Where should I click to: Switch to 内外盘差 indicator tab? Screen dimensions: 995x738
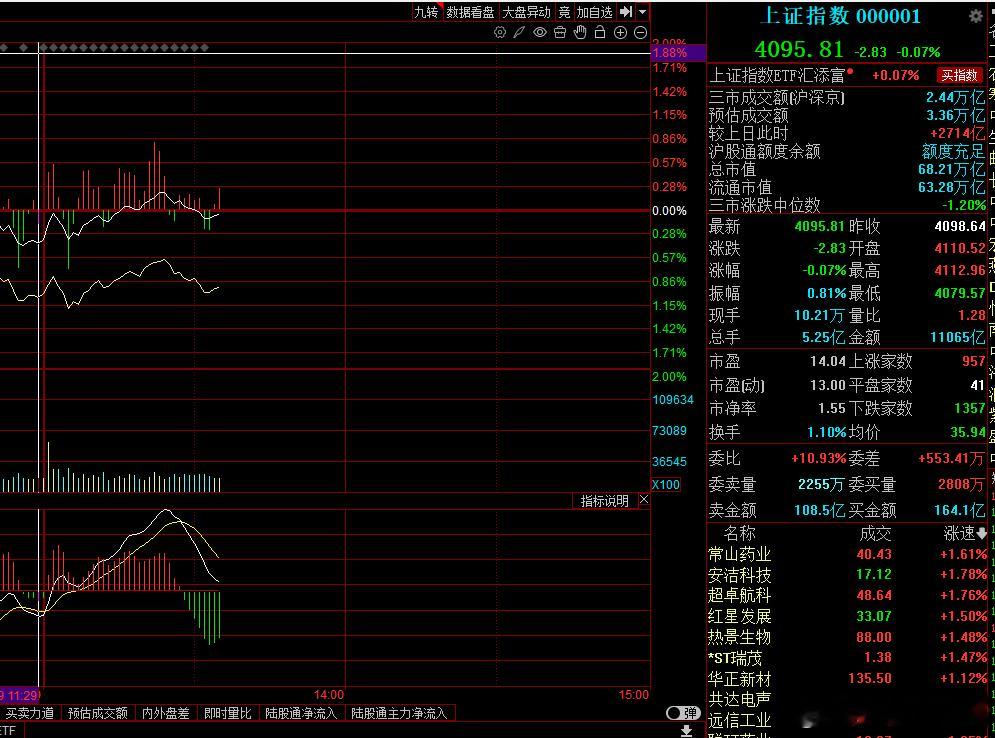pyautogui.click(x=166, y=713)
